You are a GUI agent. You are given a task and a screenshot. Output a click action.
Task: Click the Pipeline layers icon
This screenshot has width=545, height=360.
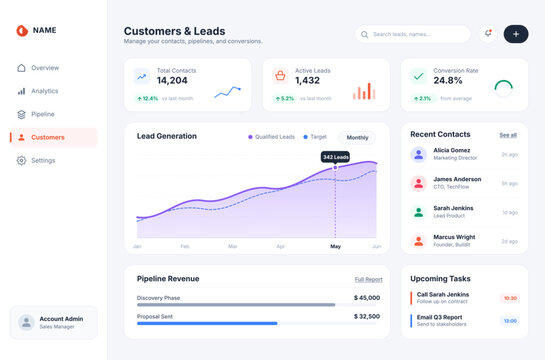(21, 114)
